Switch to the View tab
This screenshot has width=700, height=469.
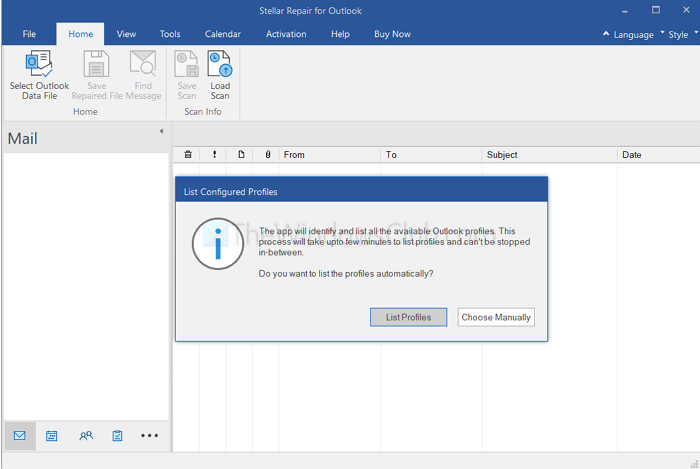tap(126, 34)
